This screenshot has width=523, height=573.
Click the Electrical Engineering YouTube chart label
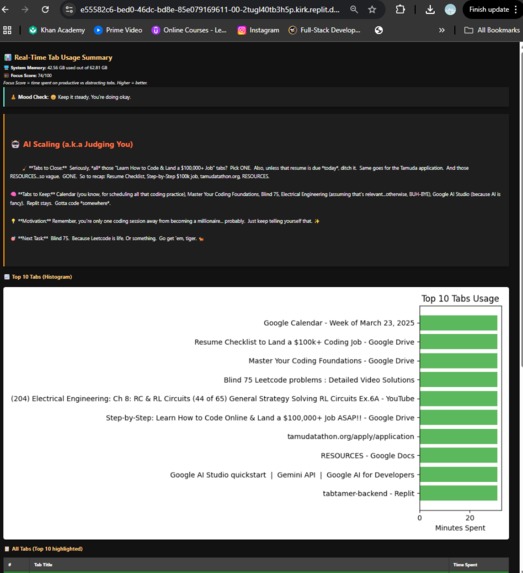click(213, 399)
